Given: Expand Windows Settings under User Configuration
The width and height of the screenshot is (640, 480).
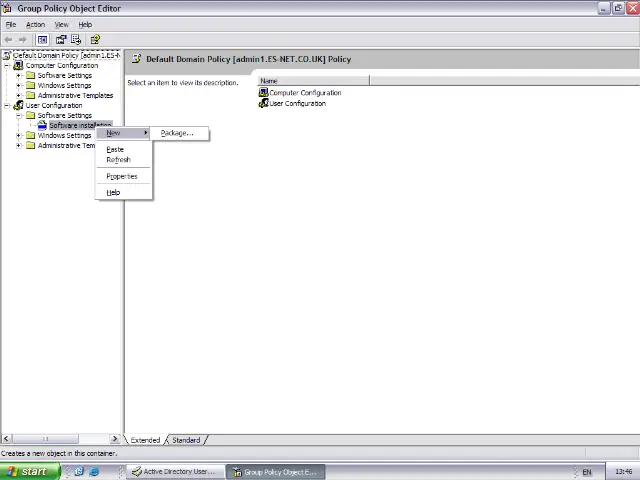Looking at the screenshot, I should click(19, 136).
